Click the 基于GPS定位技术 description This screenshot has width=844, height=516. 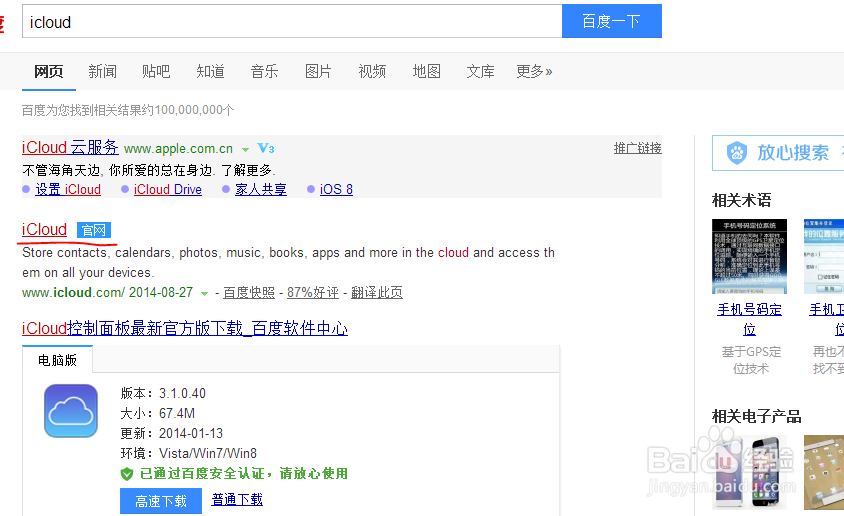click(x=751, y=360)
